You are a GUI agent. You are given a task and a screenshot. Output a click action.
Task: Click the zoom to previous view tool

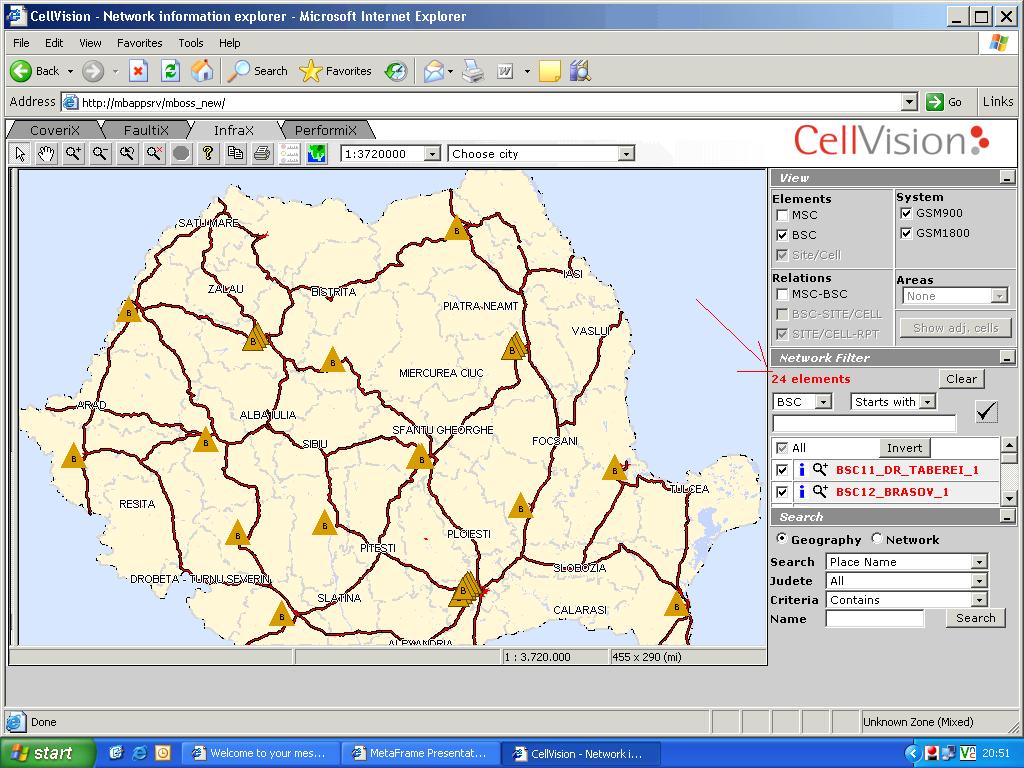pos(127,154)
